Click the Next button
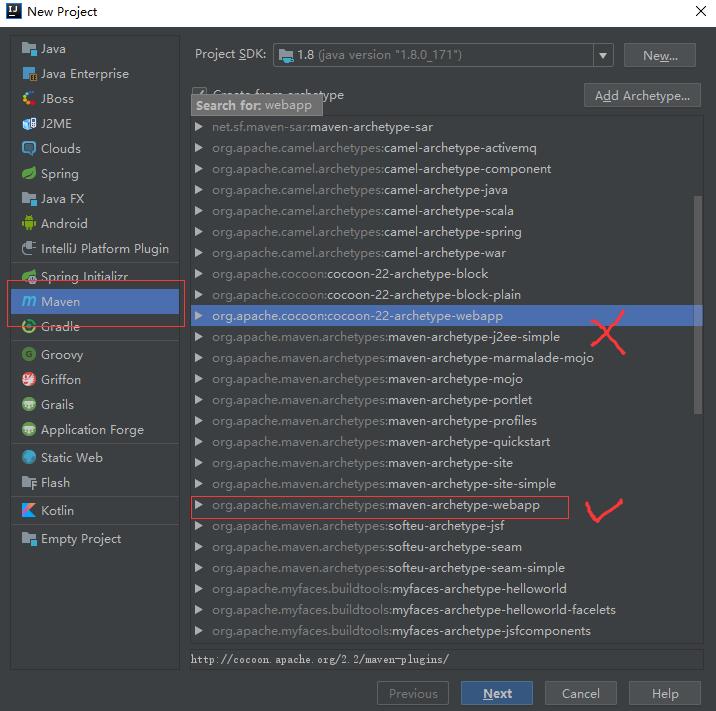716x711 pixels. point(496,693)
